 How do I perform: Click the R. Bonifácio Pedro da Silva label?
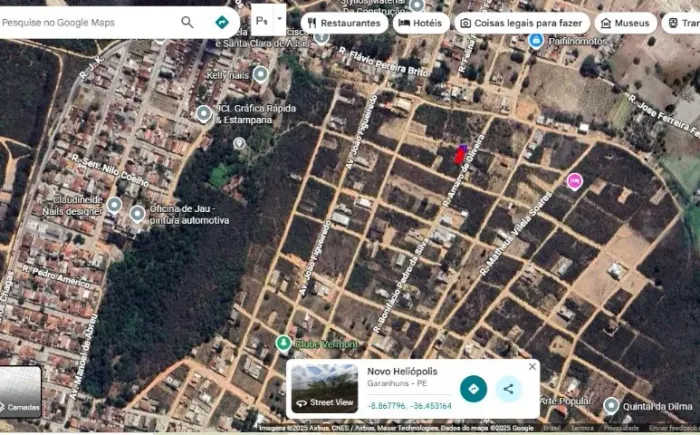401,285
